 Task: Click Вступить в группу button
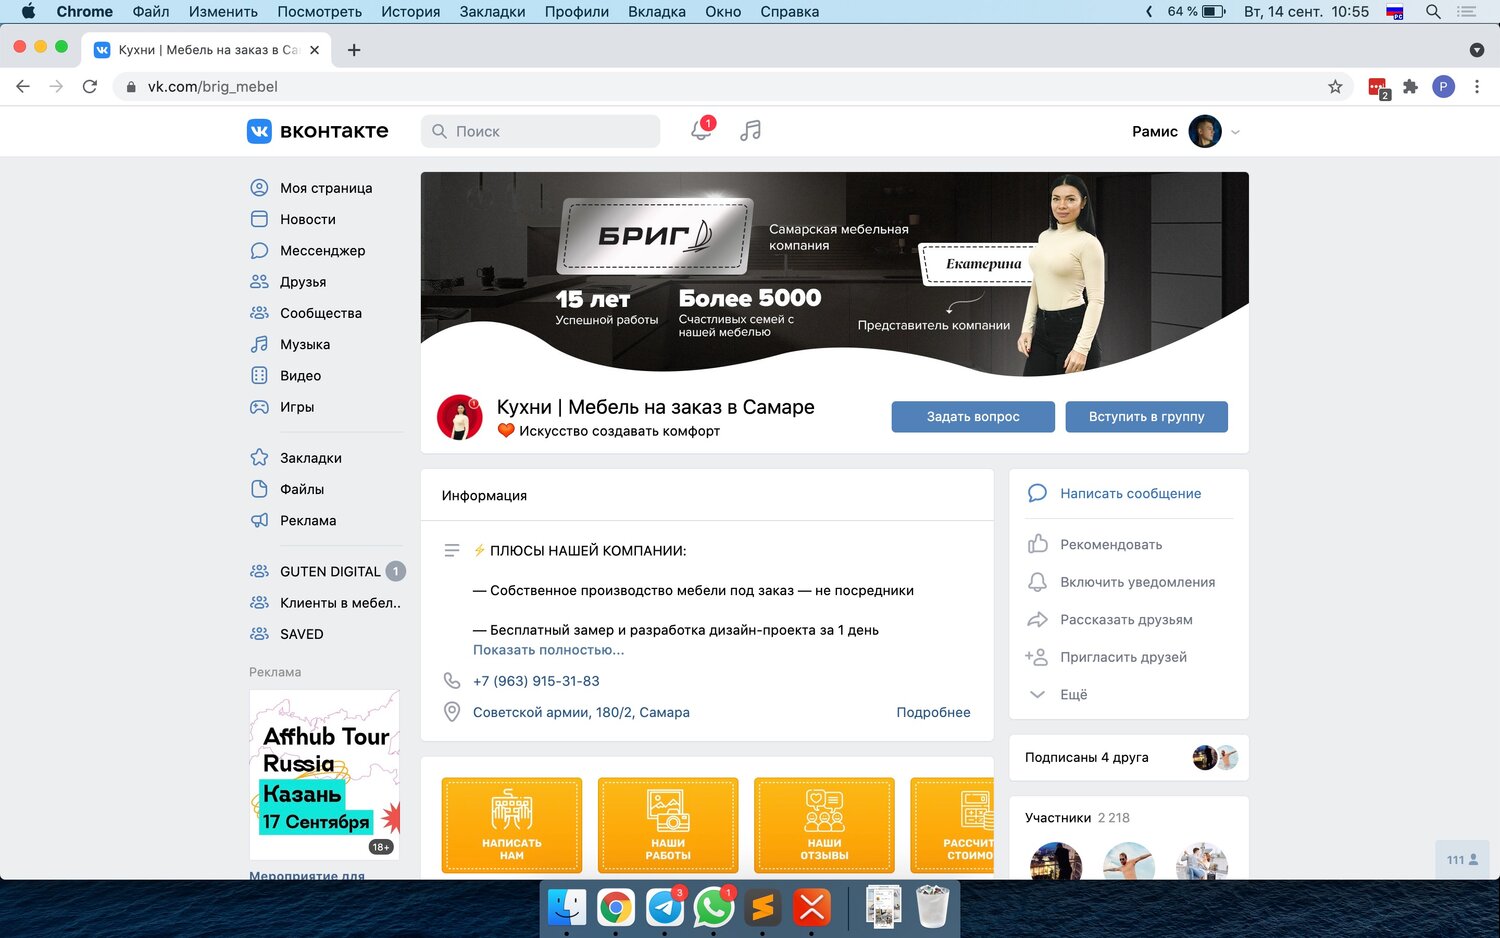[1146, 417]
